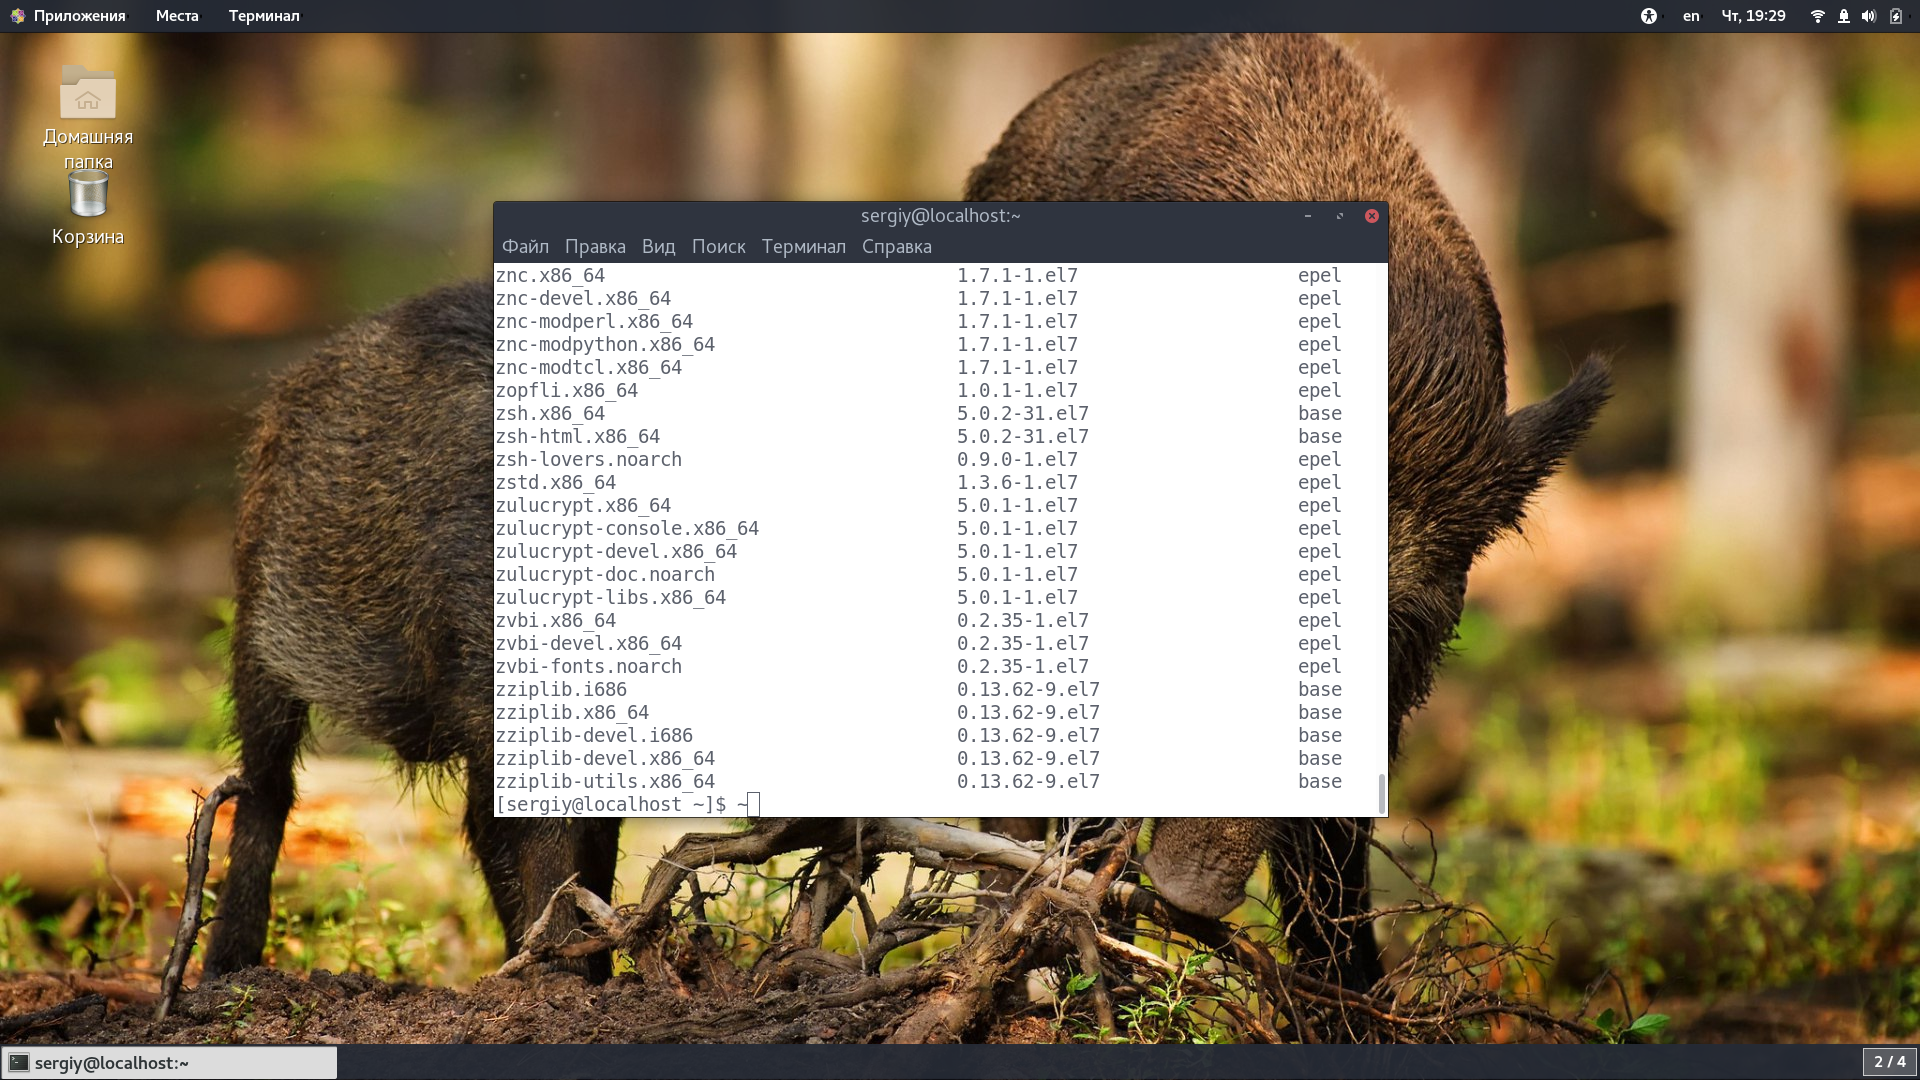
Task: Open the Правка menu
Action: (x=595, y=246)
